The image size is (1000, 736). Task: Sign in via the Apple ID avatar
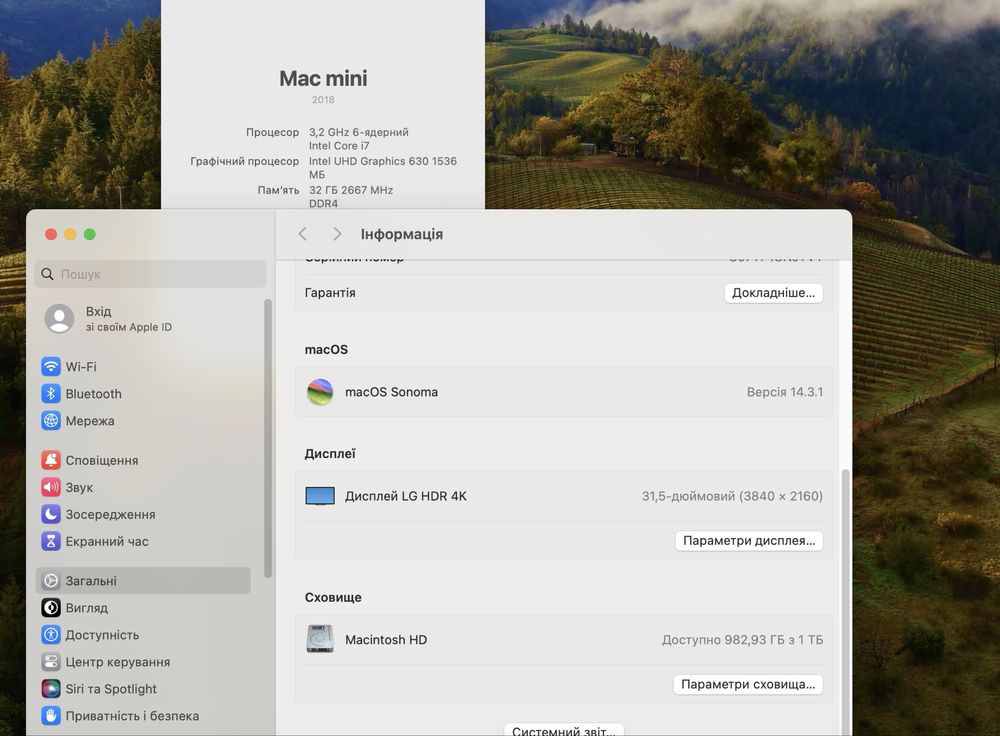coord(59,318)
